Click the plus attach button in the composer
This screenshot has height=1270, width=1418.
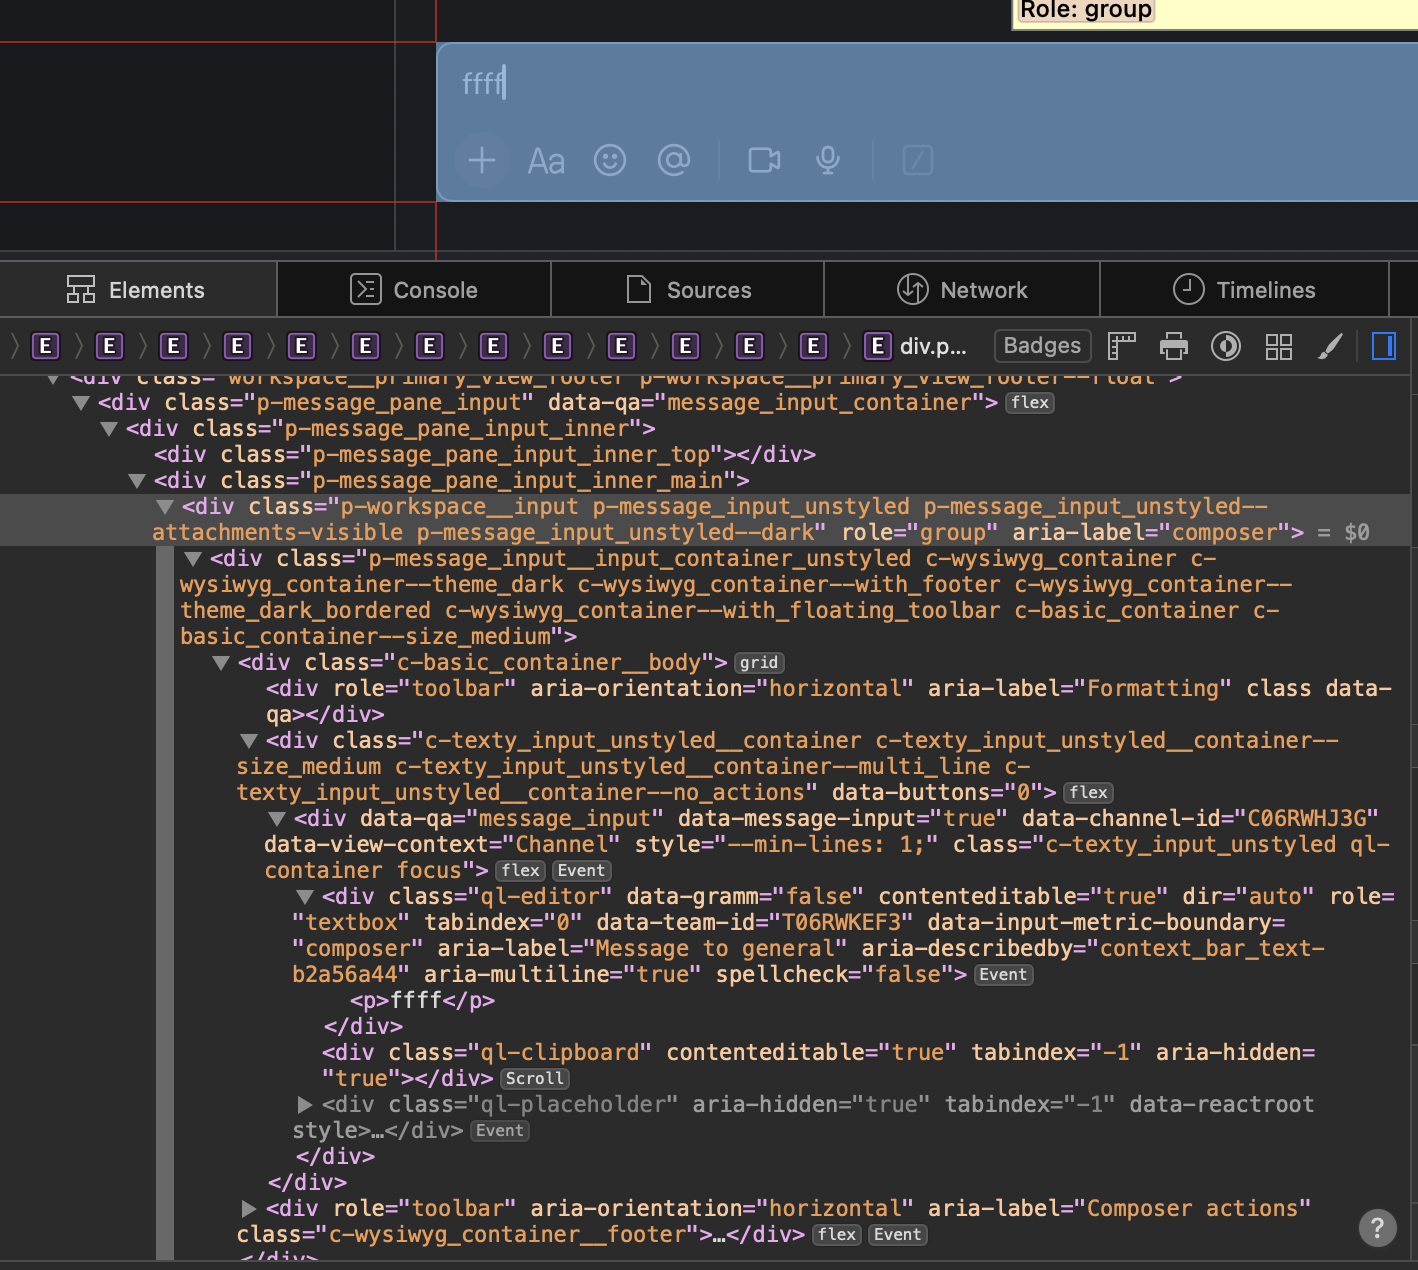click(482, 160)
